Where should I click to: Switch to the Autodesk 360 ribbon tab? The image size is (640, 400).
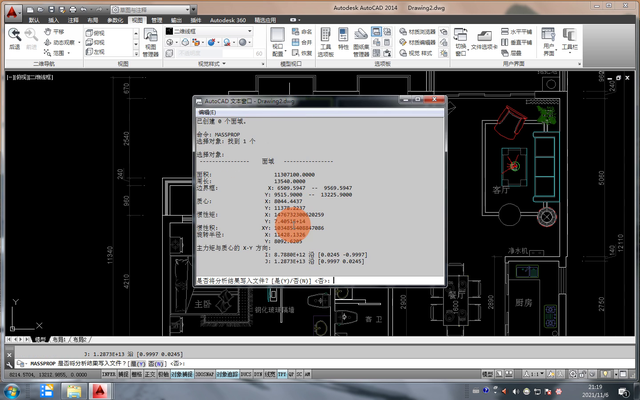[x=228, y=20]
